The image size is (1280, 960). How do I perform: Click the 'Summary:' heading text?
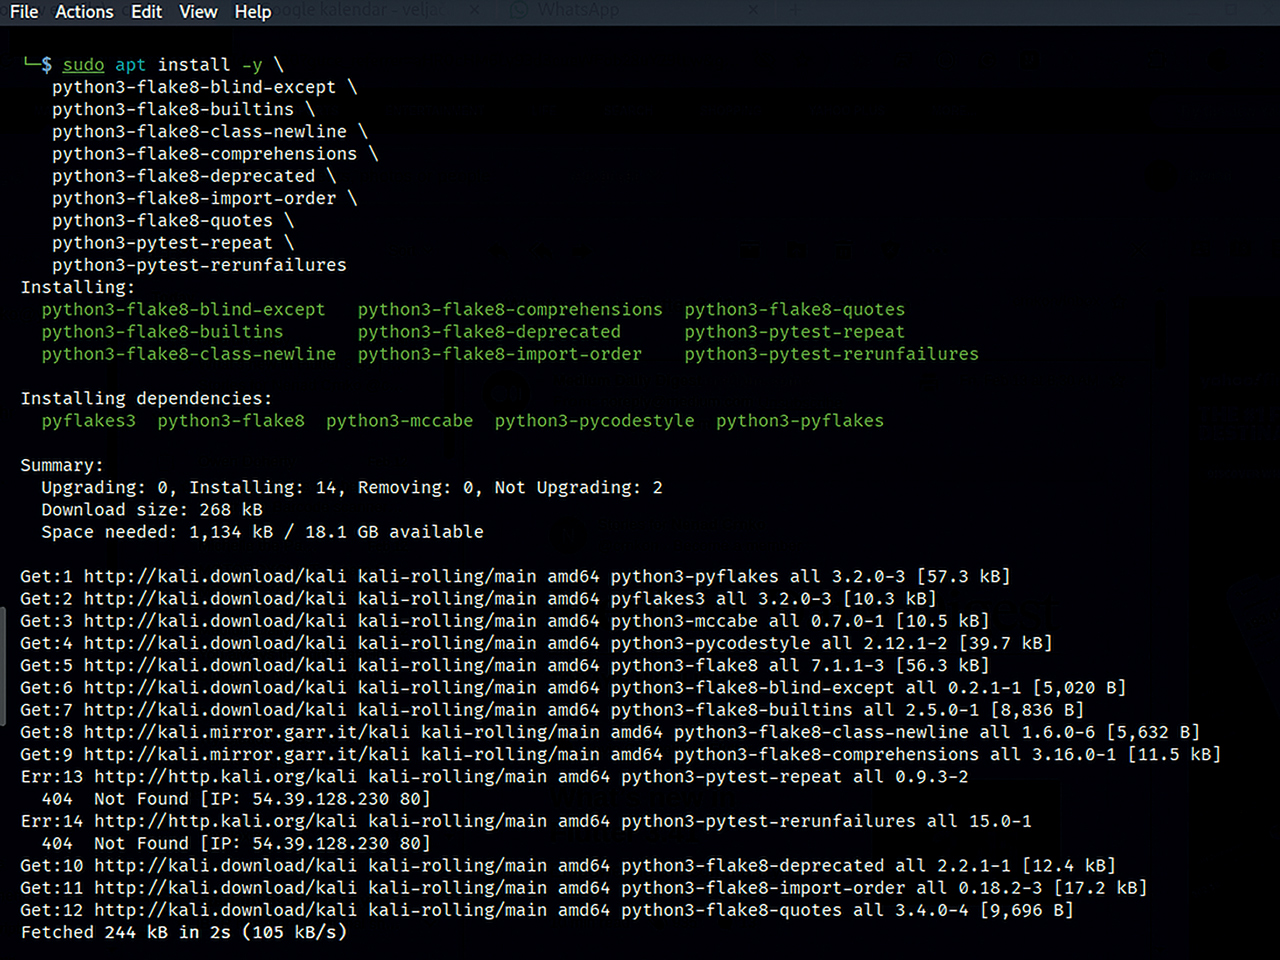point(61,466)
